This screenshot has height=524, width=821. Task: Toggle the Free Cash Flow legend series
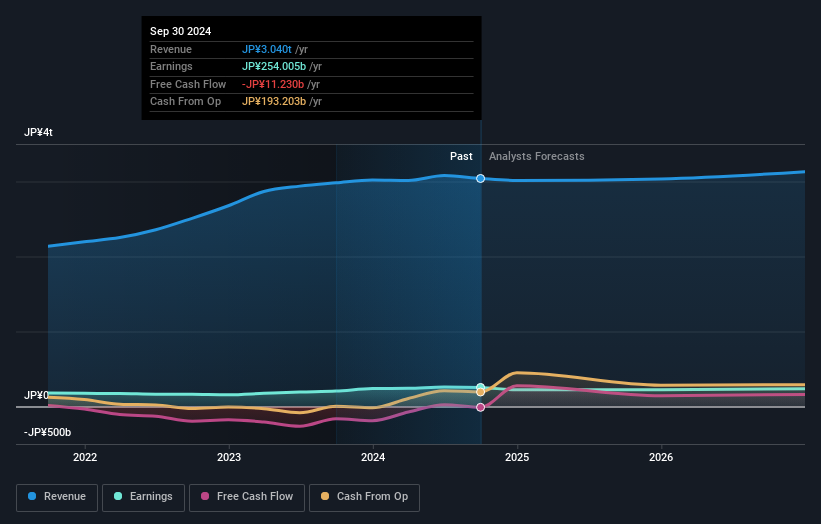247,497
